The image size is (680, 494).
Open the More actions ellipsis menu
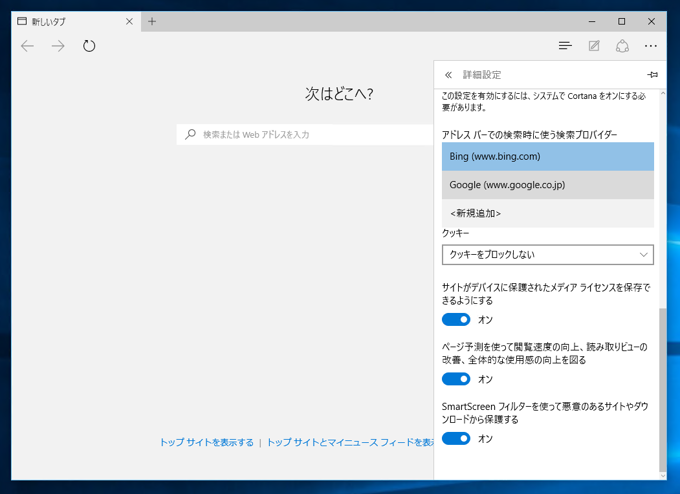[651, 46]
